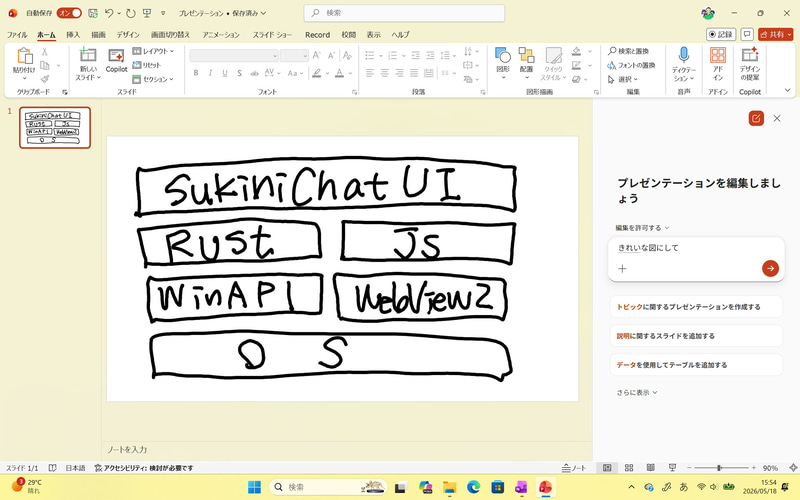Select 説明に関するスライドを追加する suggestion
The width and height of the screenshot is (800, 500).
pyautogui.click(x=696, y=336)
